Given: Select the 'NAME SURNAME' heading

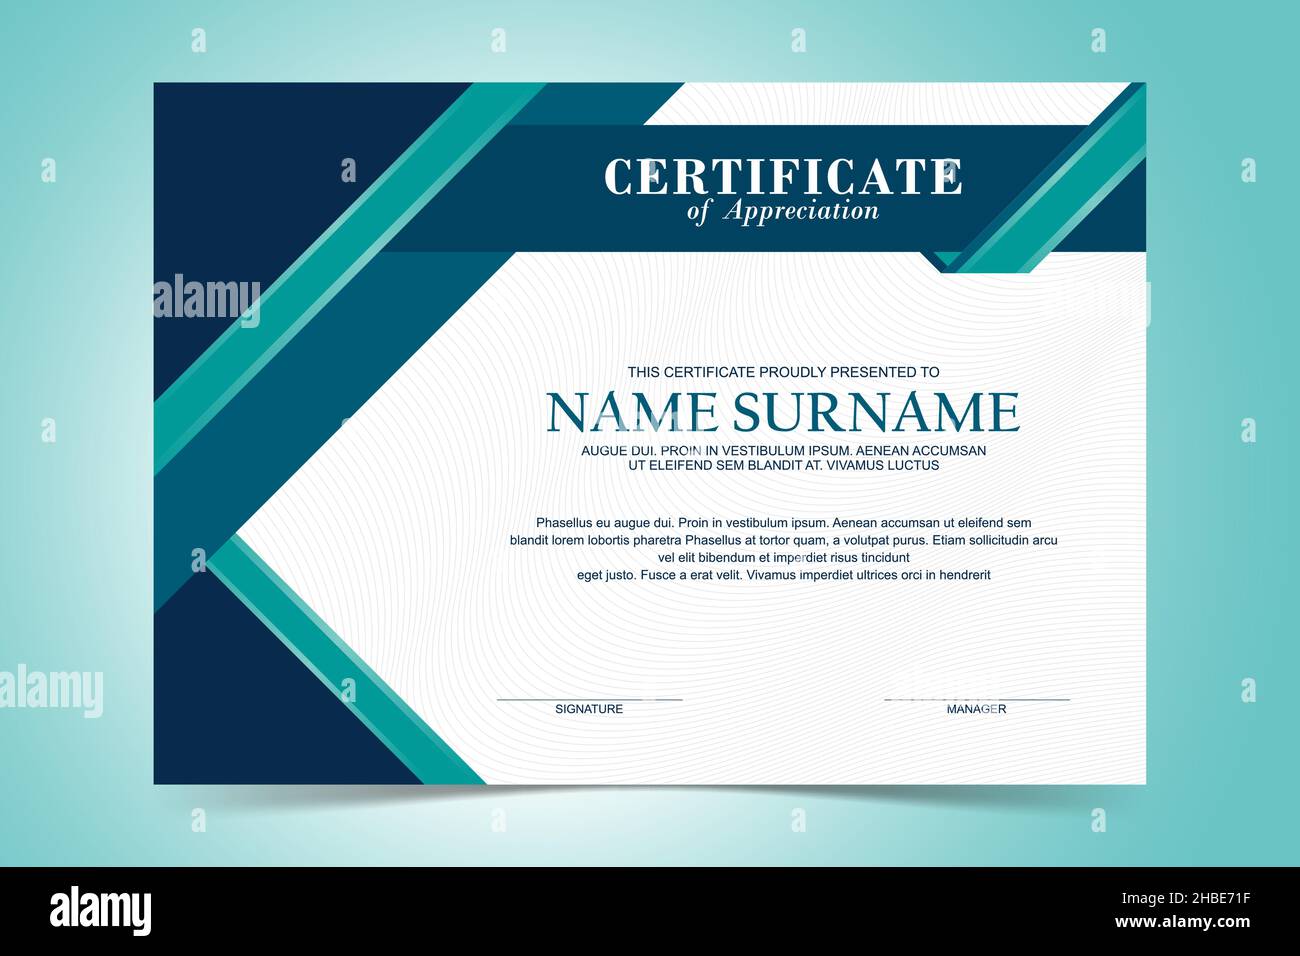Looking at the screenshot, I should pos(783,412).
